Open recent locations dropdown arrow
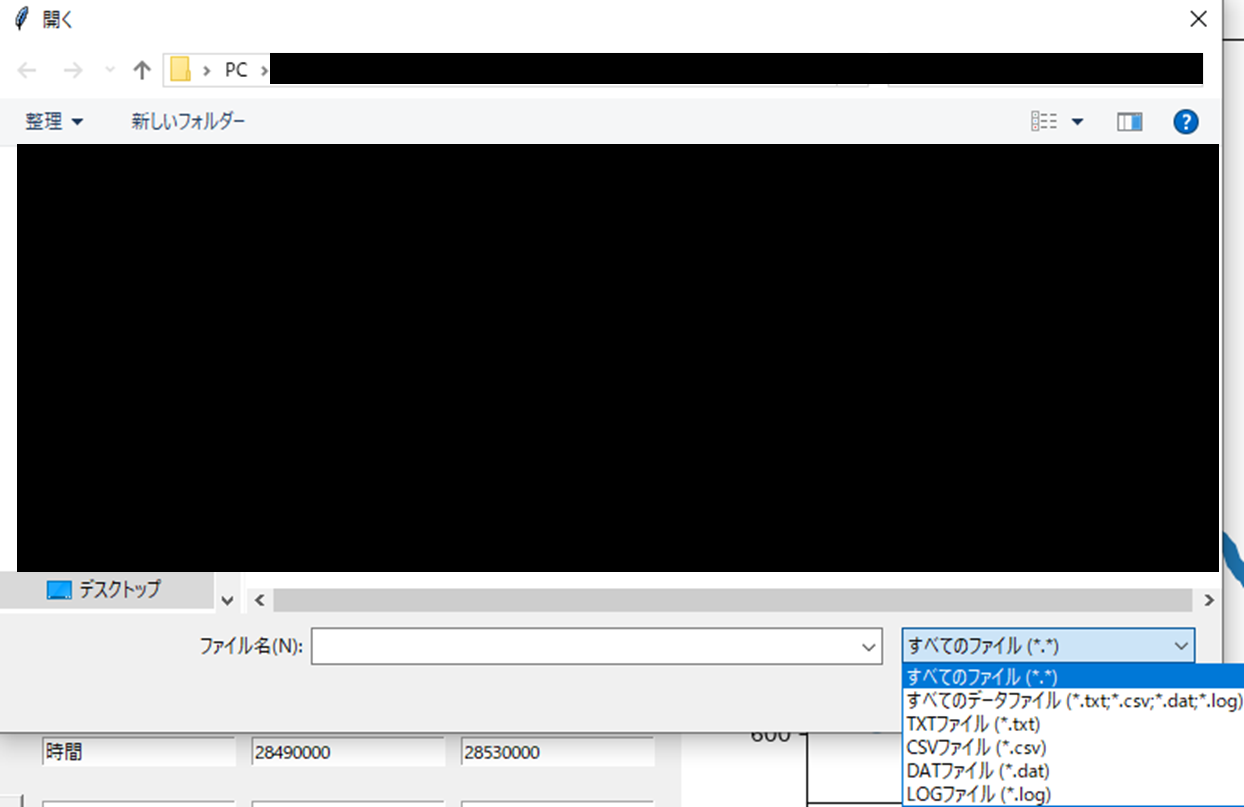The width and height of the screenshot is (1244, 807). coord(110,70)
